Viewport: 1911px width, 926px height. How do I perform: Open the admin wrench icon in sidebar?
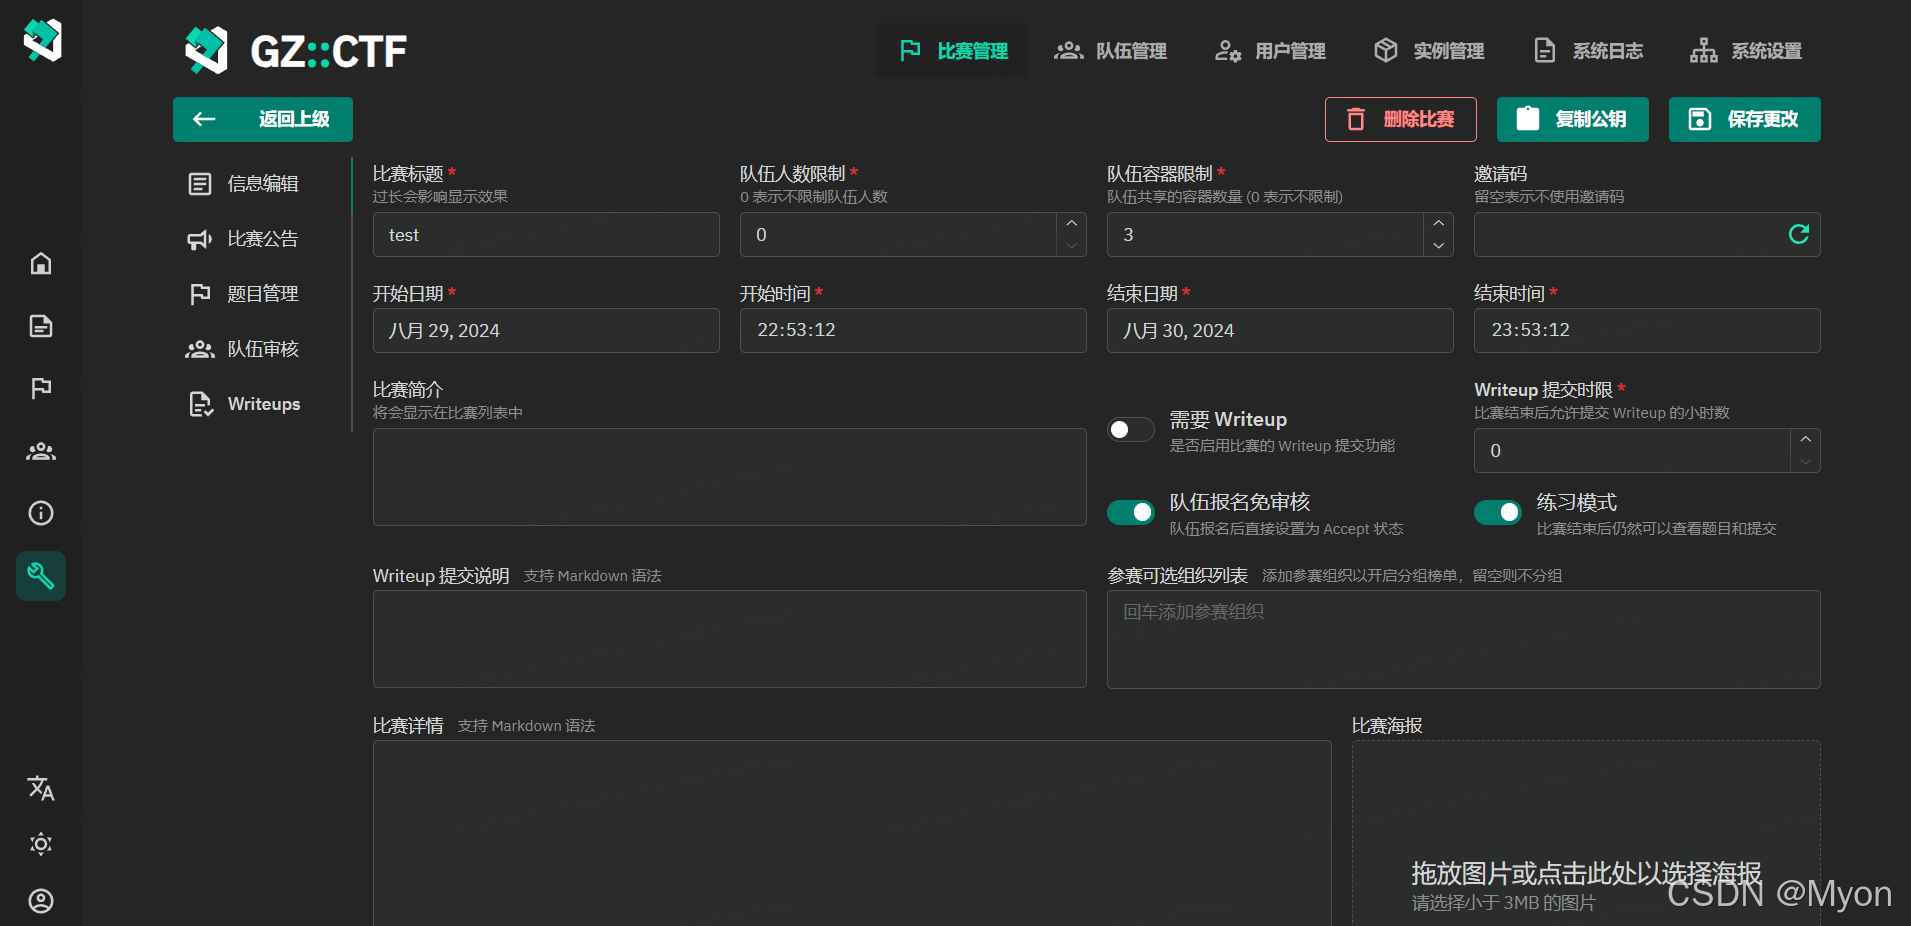tap(41, 576)
